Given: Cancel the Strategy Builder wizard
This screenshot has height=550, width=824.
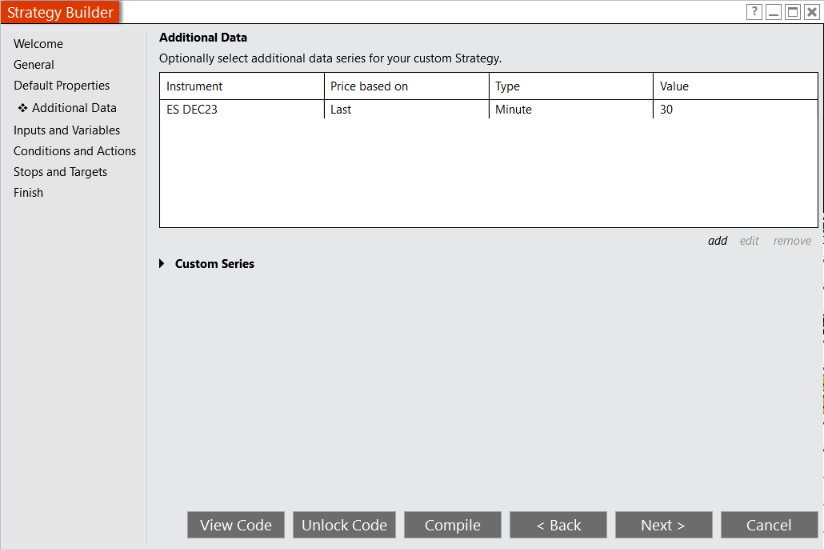Looking at the screenshot, I should point(769,525).
